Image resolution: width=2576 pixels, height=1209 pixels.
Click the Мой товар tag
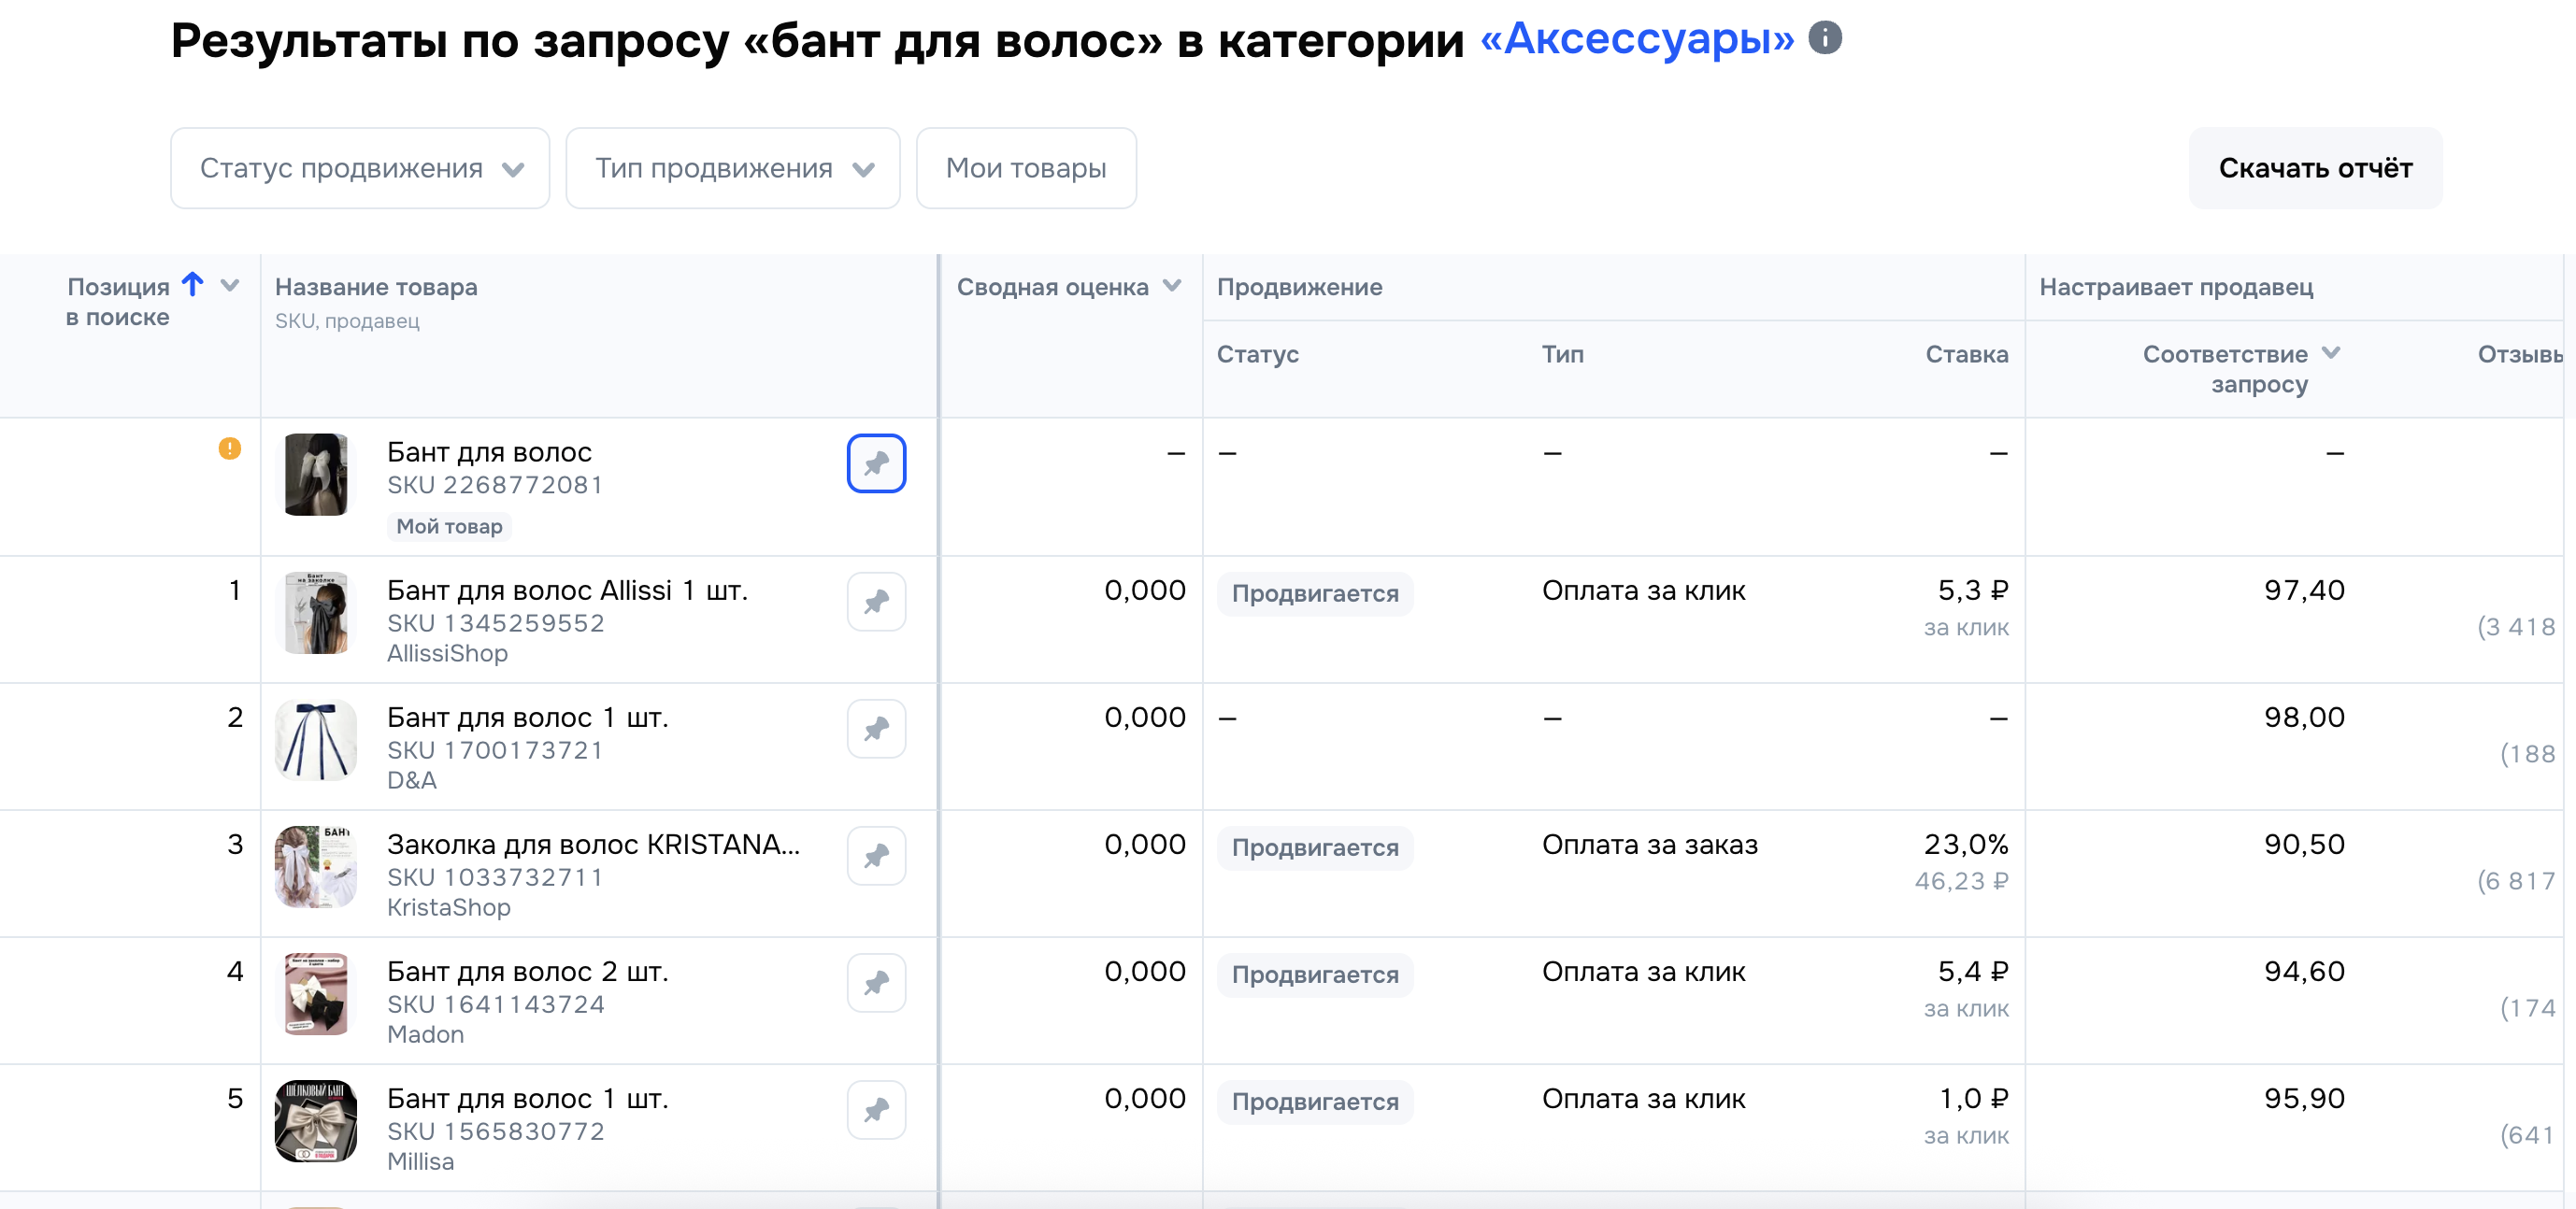coord(449,527)
